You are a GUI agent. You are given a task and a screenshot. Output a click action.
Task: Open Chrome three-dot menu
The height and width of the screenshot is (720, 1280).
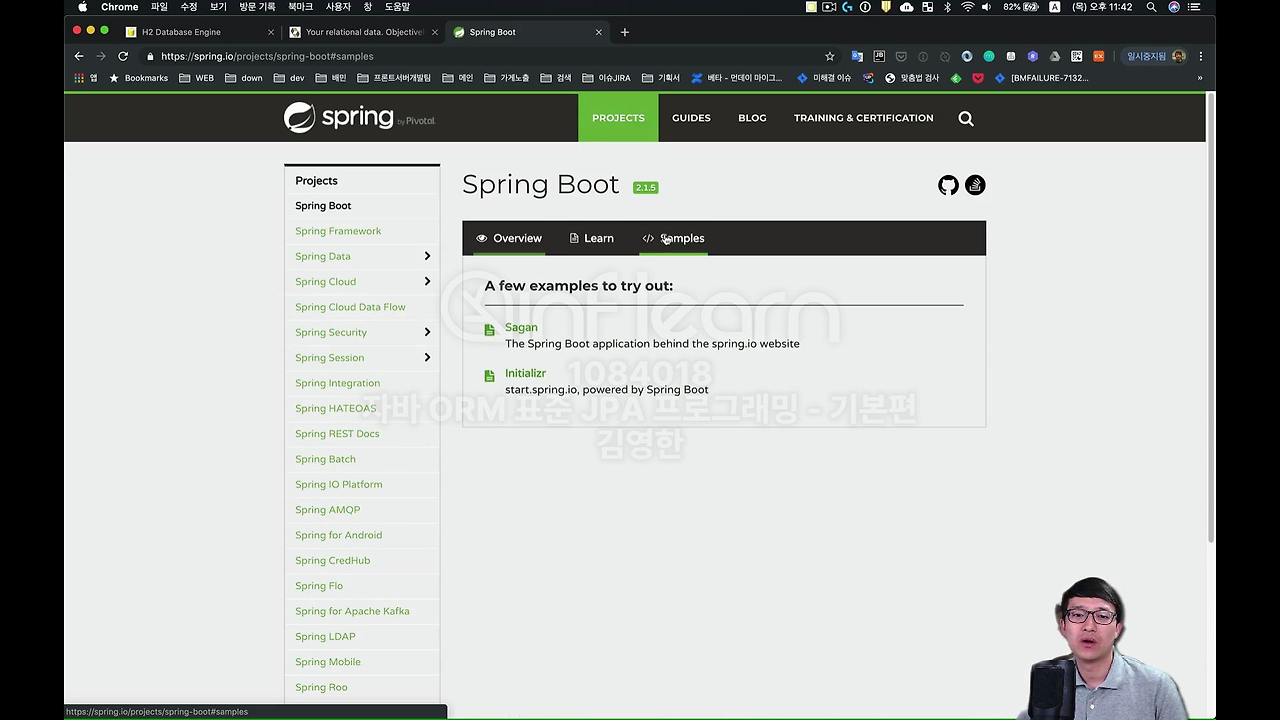1200,56
